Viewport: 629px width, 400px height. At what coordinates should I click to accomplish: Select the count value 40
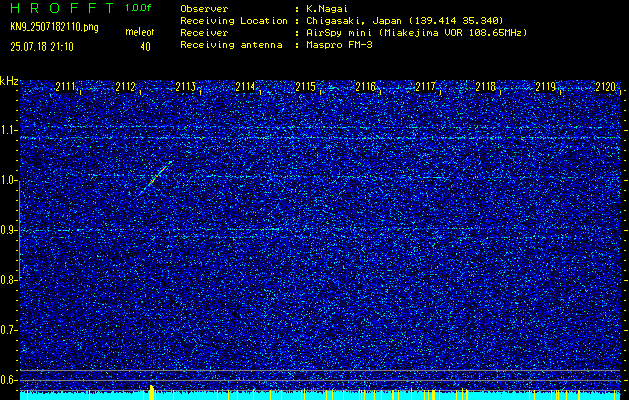coord(145,47)
